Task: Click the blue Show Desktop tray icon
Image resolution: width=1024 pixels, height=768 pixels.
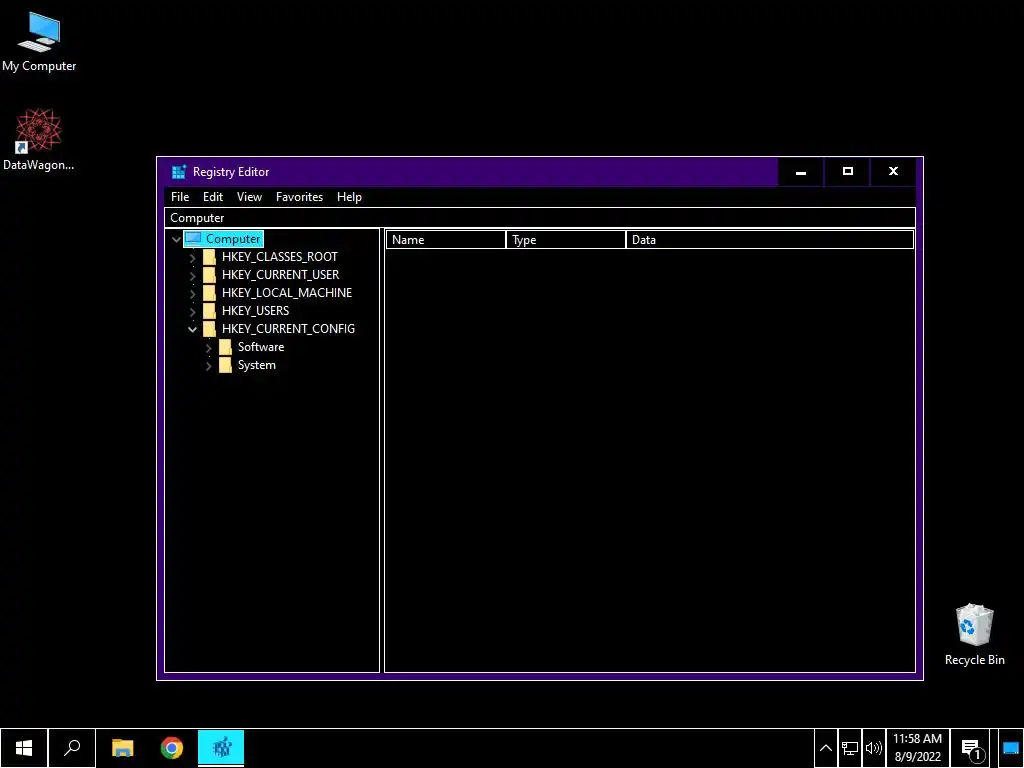Action: pyautogui.click(x=1011, y=748)
